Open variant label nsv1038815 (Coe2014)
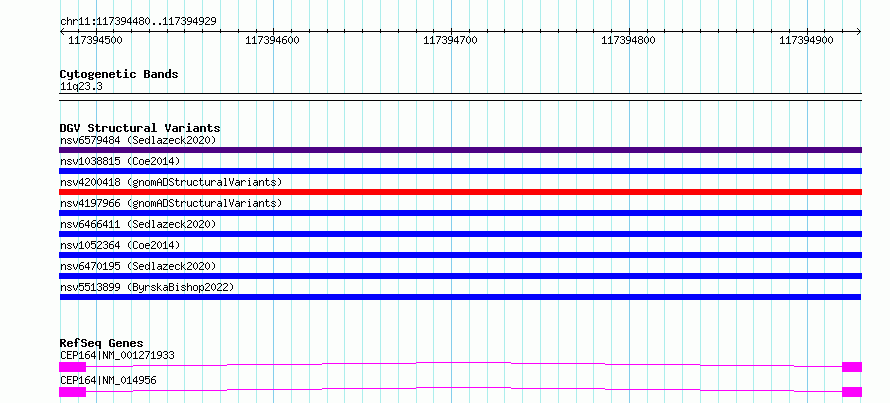The height and width of the screenshot is (403, 890). point(120,161)
